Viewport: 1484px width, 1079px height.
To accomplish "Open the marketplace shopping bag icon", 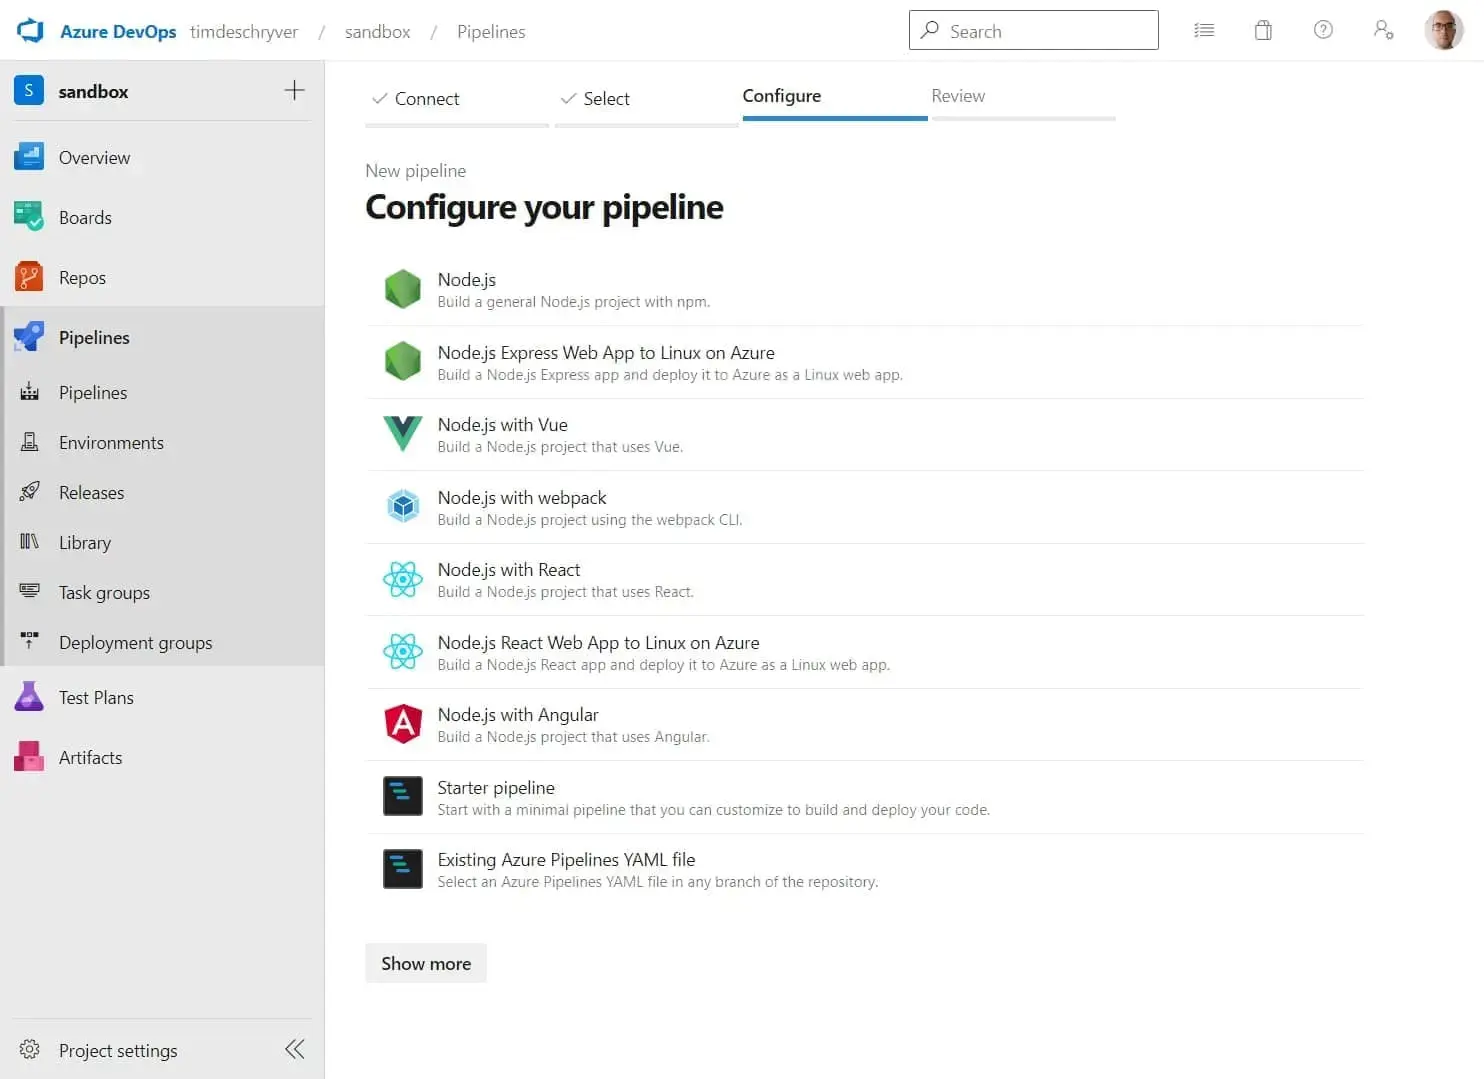I will [1263, 30].
